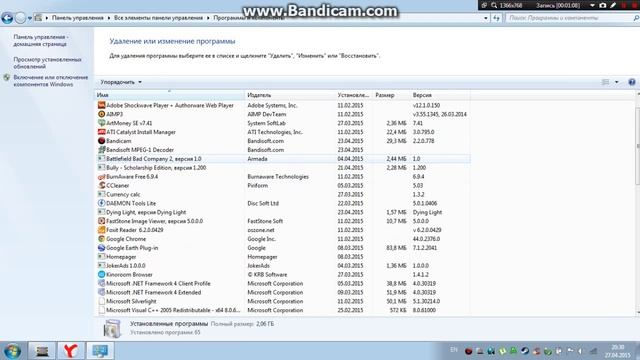Open the help question mark icon
Viewport: 640px width, 360px height.
(631, 82)
